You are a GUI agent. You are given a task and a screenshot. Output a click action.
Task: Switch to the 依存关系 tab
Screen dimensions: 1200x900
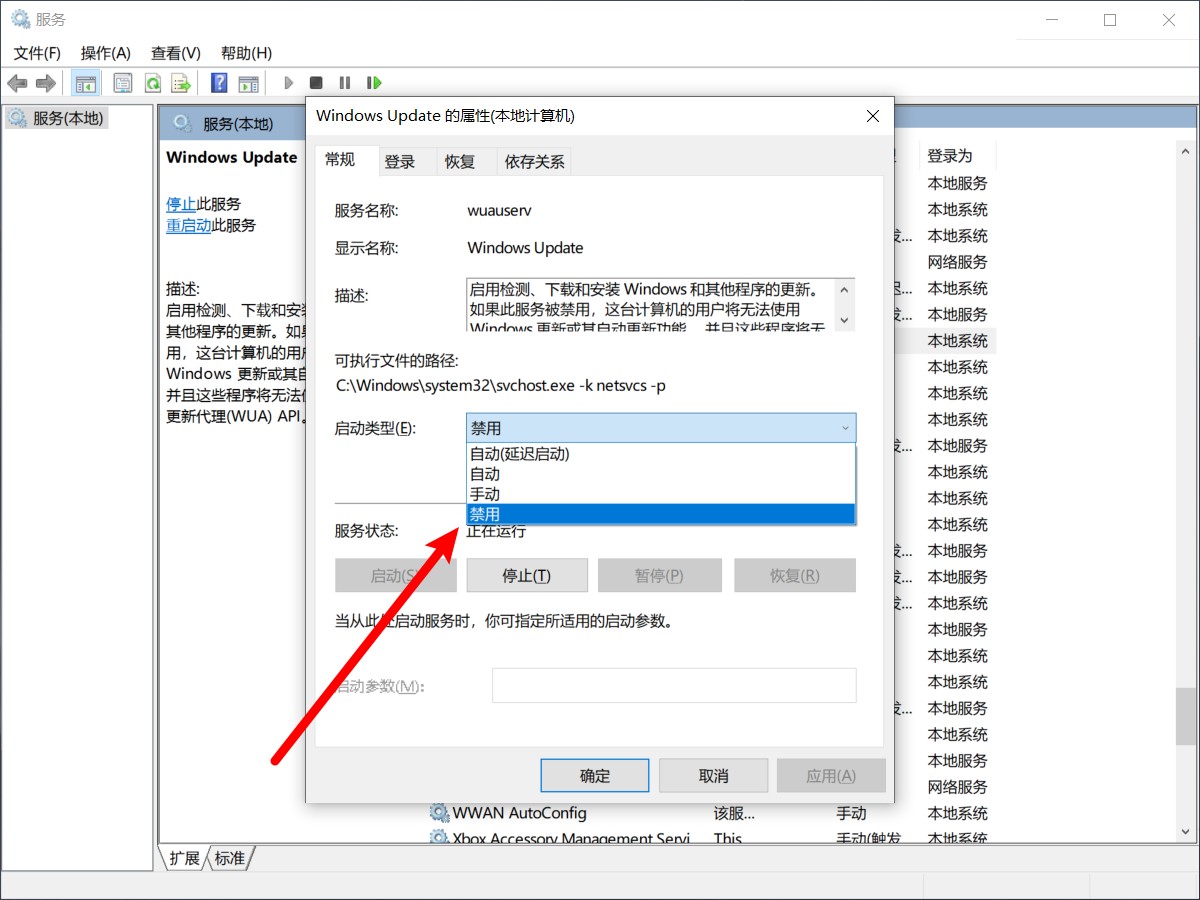(x=533, y=160)
